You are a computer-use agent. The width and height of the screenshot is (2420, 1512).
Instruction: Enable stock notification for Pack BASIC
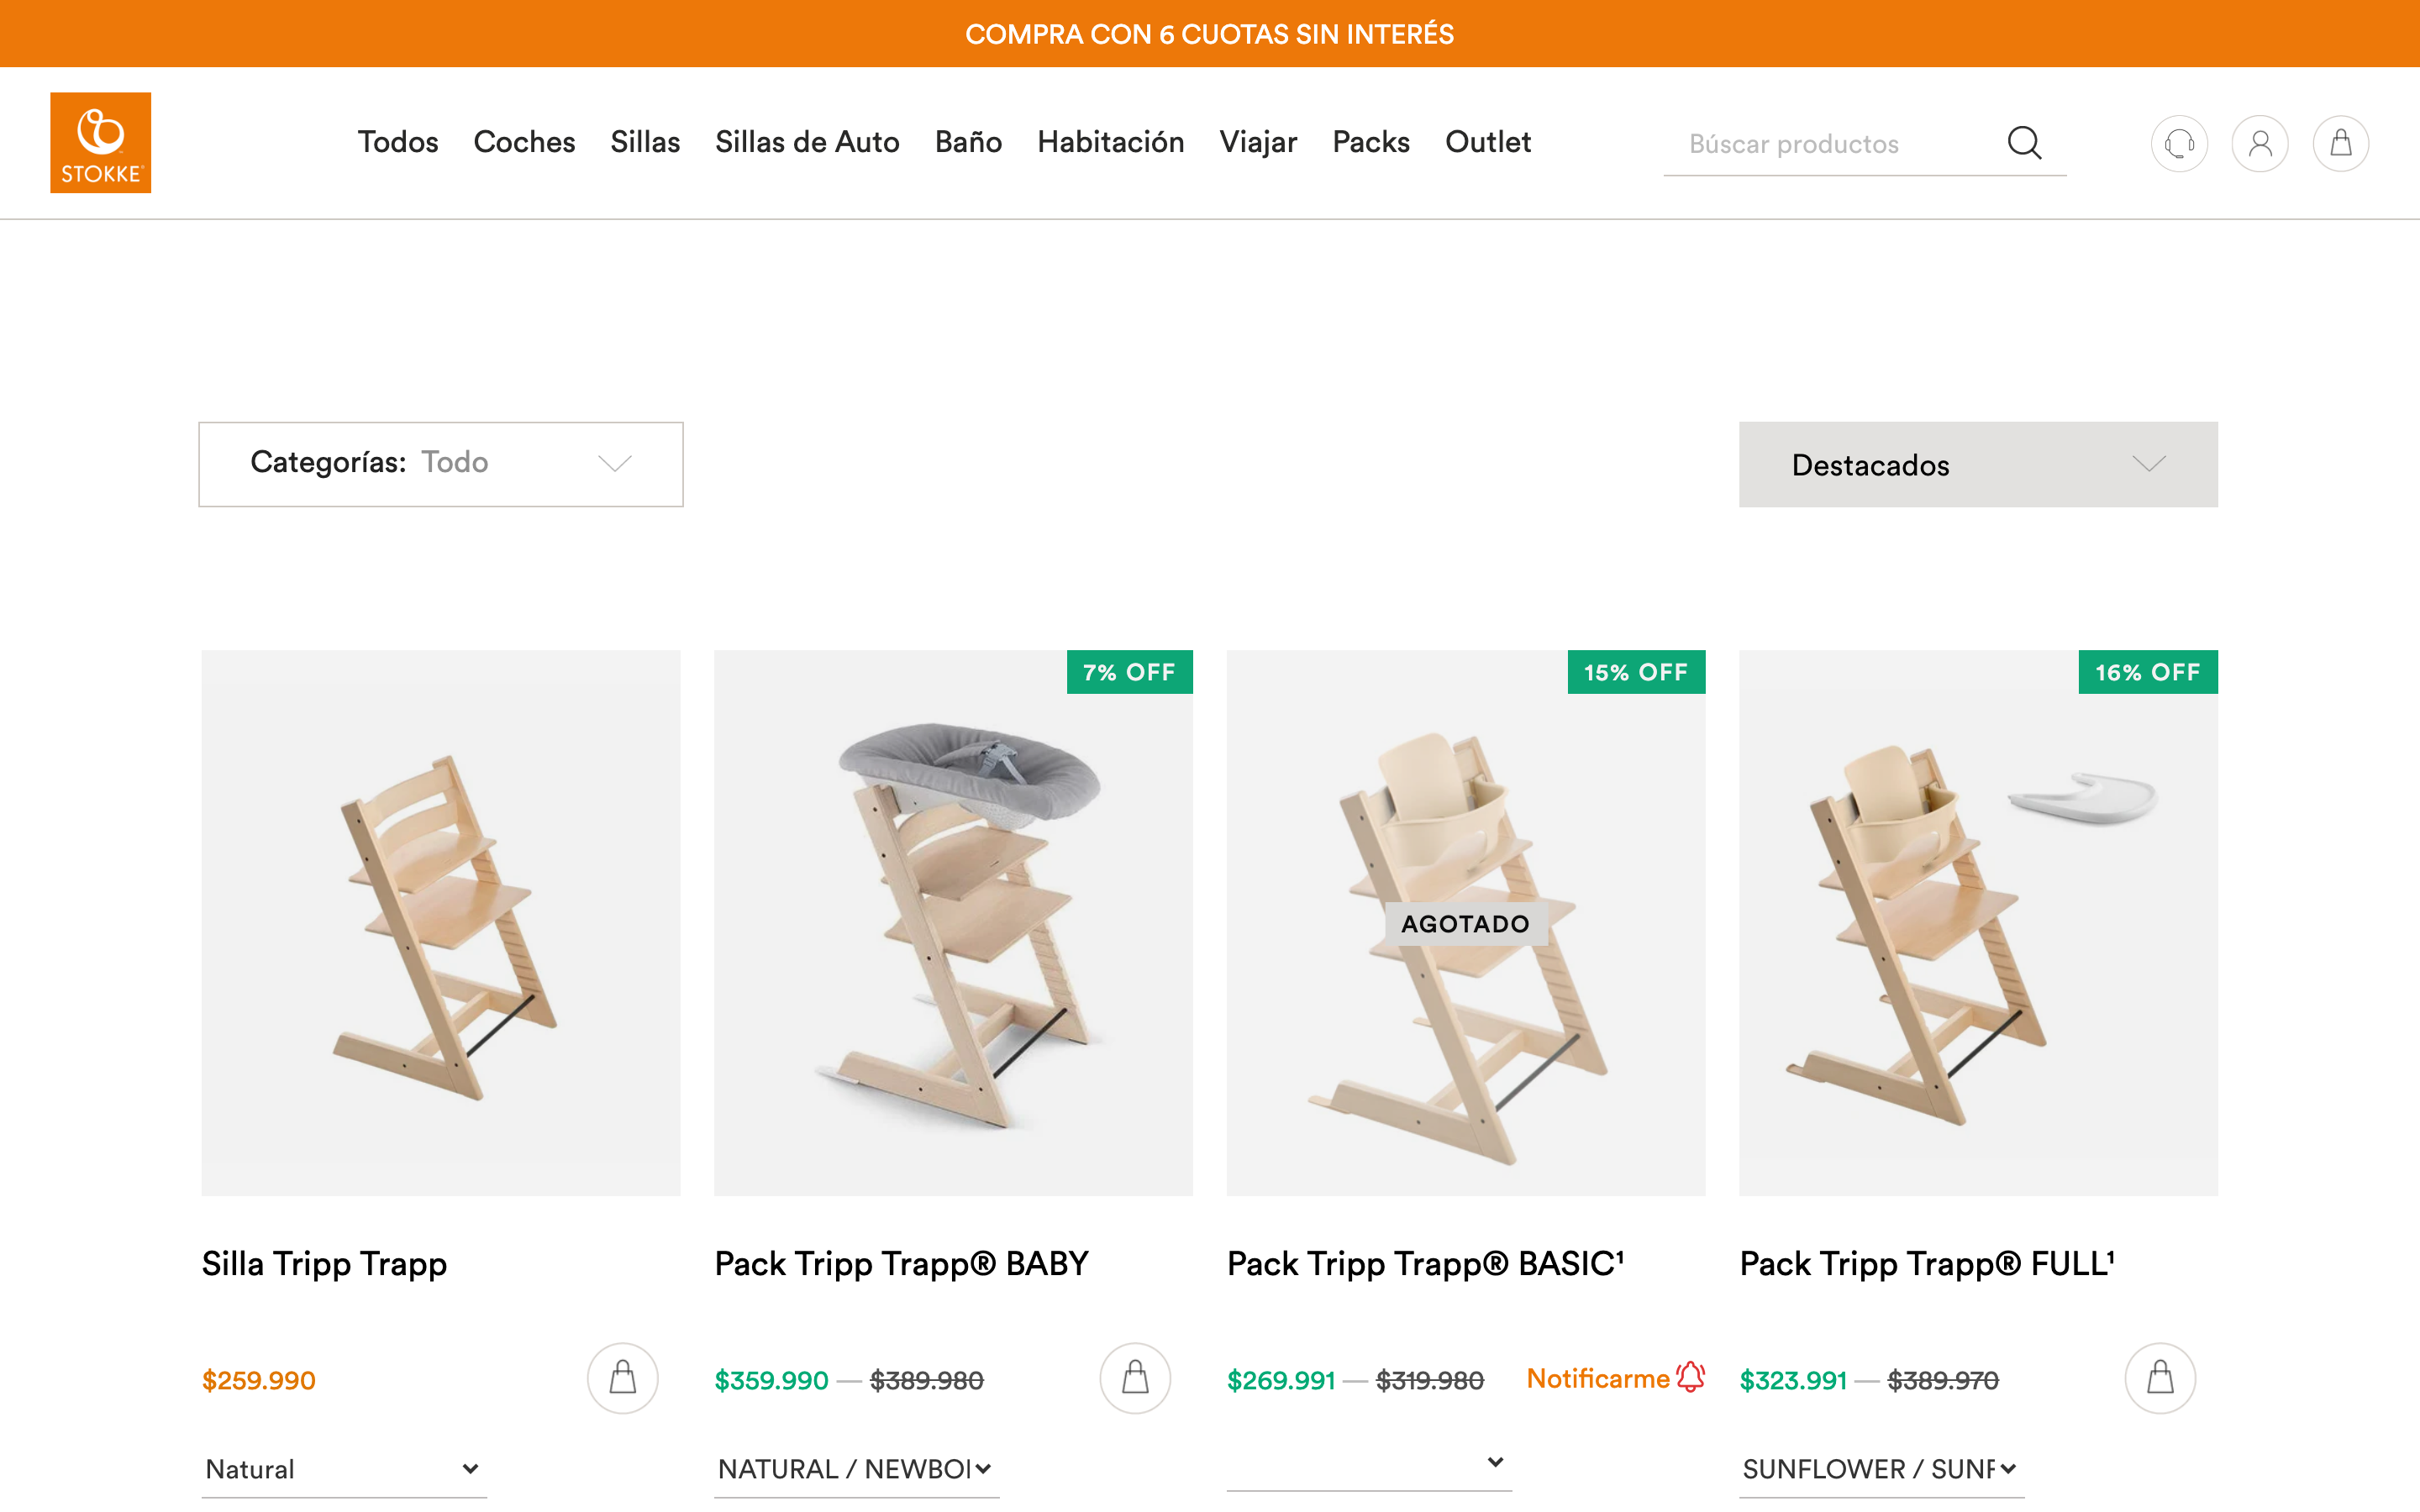tap(1600, 1378)
